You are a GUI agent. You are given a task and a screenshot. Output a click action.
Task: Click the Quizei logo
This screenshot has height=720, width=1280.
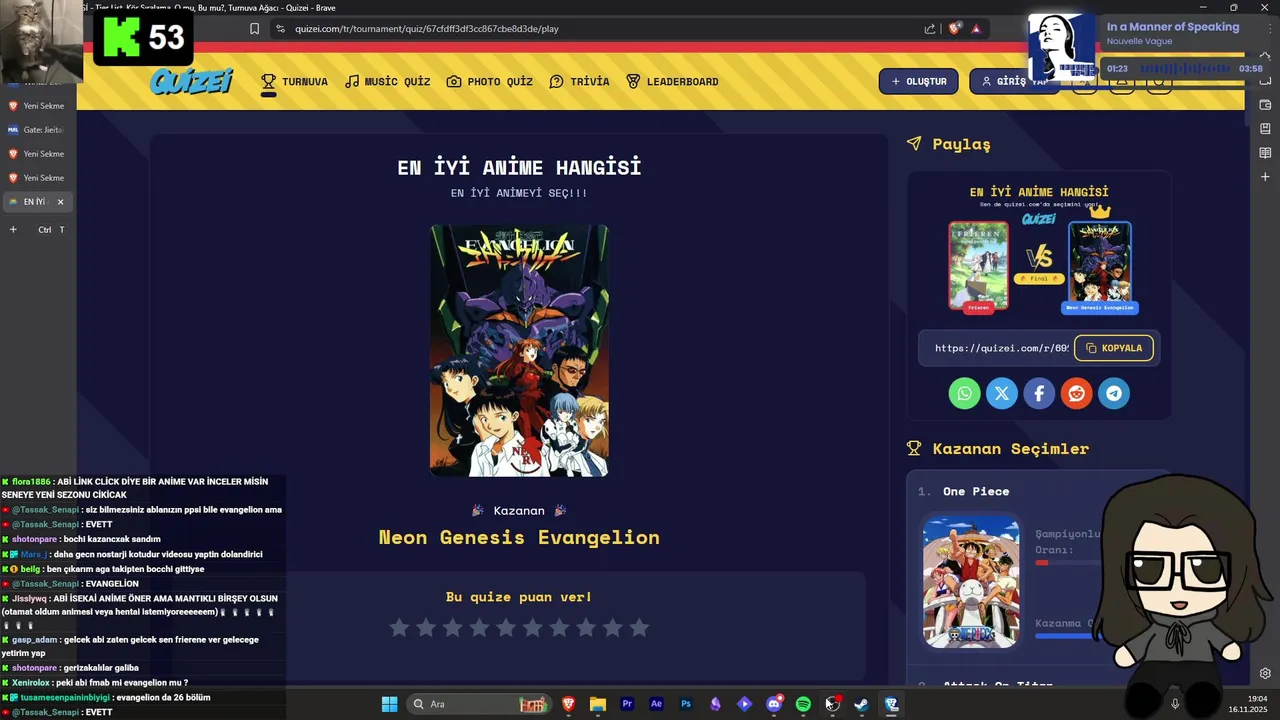coord(191,81)
